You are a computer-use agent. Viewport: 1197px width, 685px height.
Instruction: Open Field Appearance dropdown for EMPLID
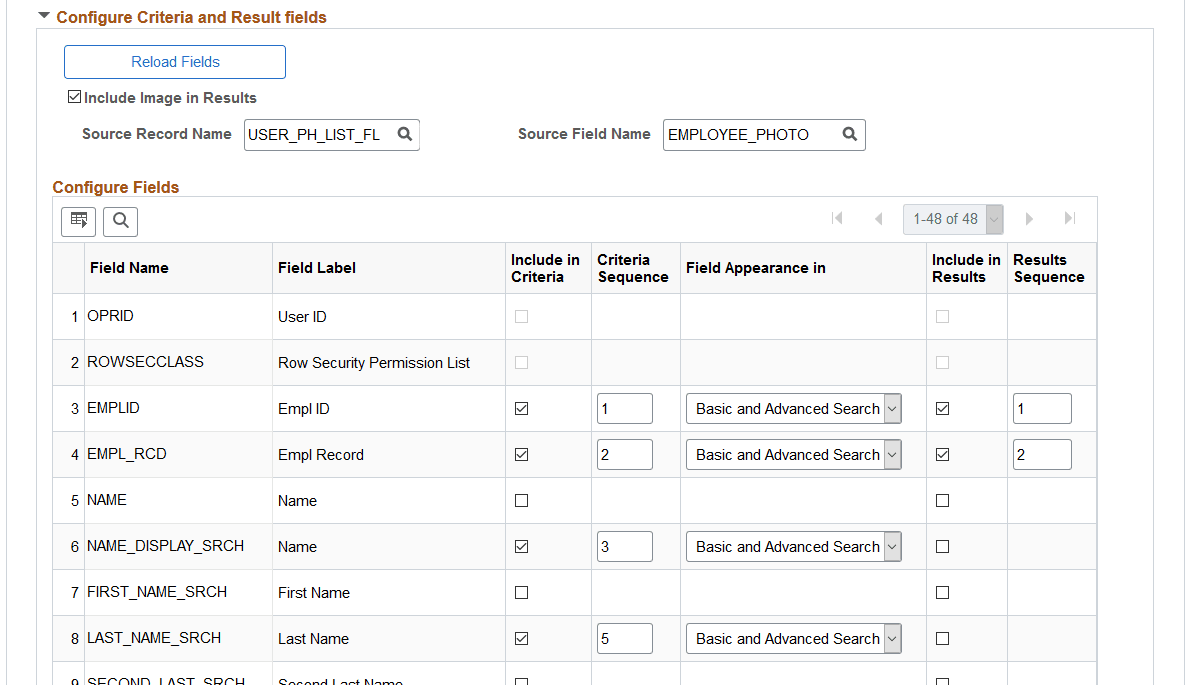click(x=891, y=408)
